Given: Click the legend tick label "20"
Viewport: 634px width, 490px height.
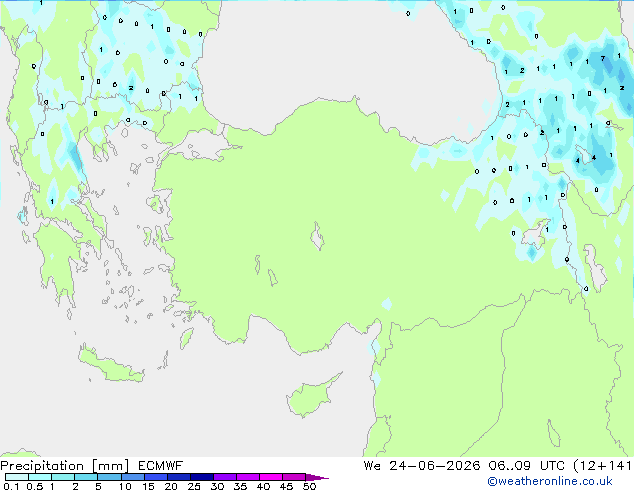Looking at the screenshot, I should tap(171, 486).
